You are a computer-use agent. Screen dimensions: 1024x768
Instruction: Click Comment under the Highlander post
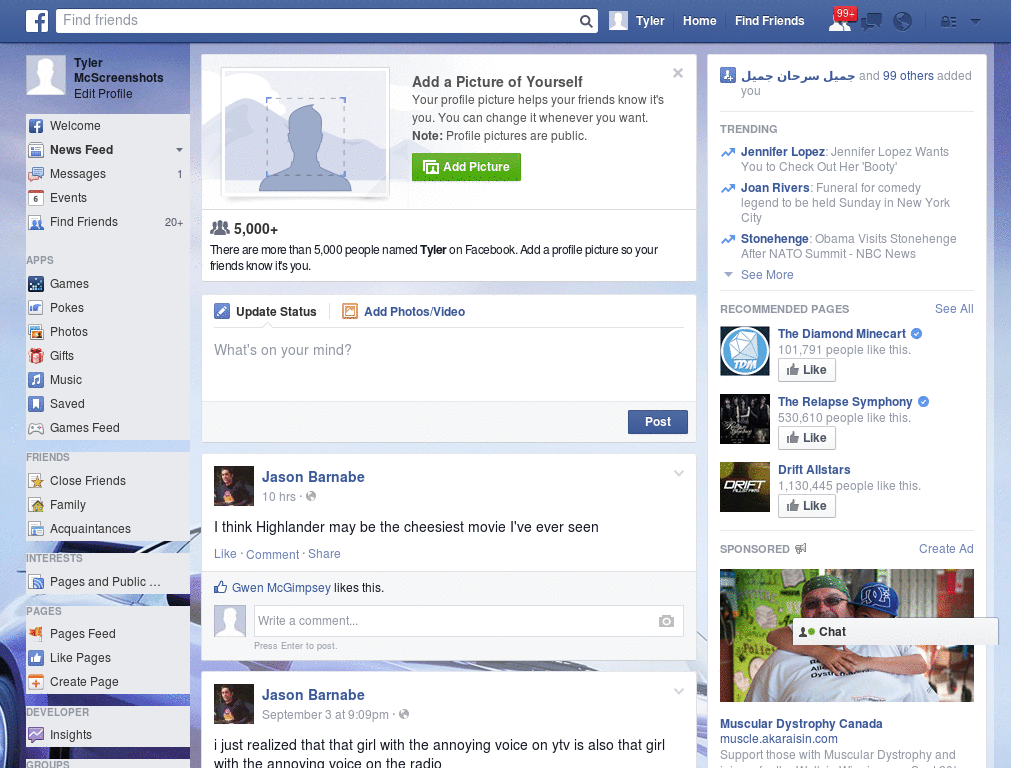coord(272,554)
